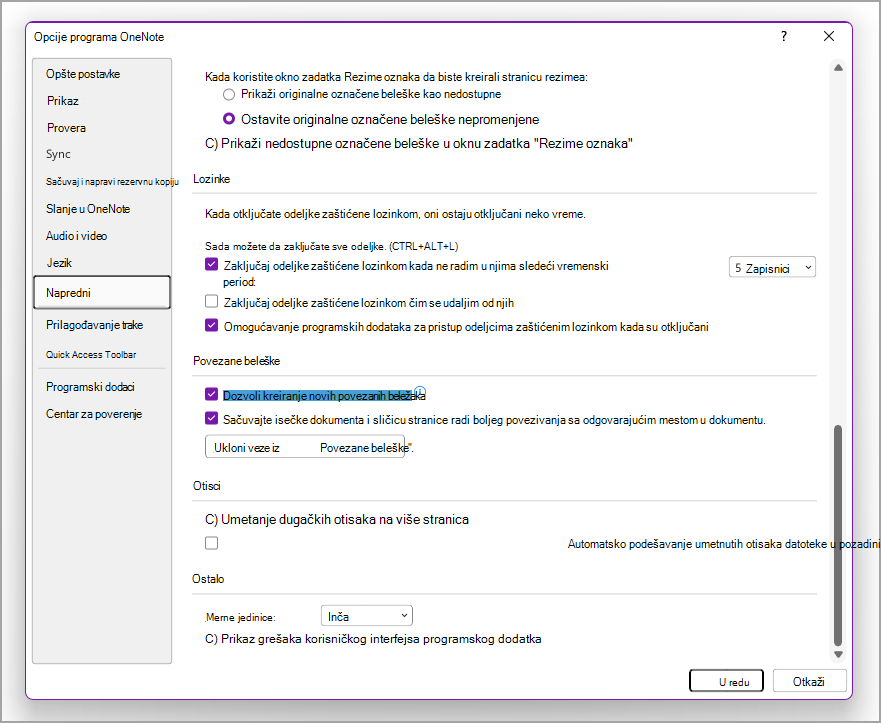Click the scrollbar down arrow
The height and width of the screenshot is (723, 881).
[838, 654]
